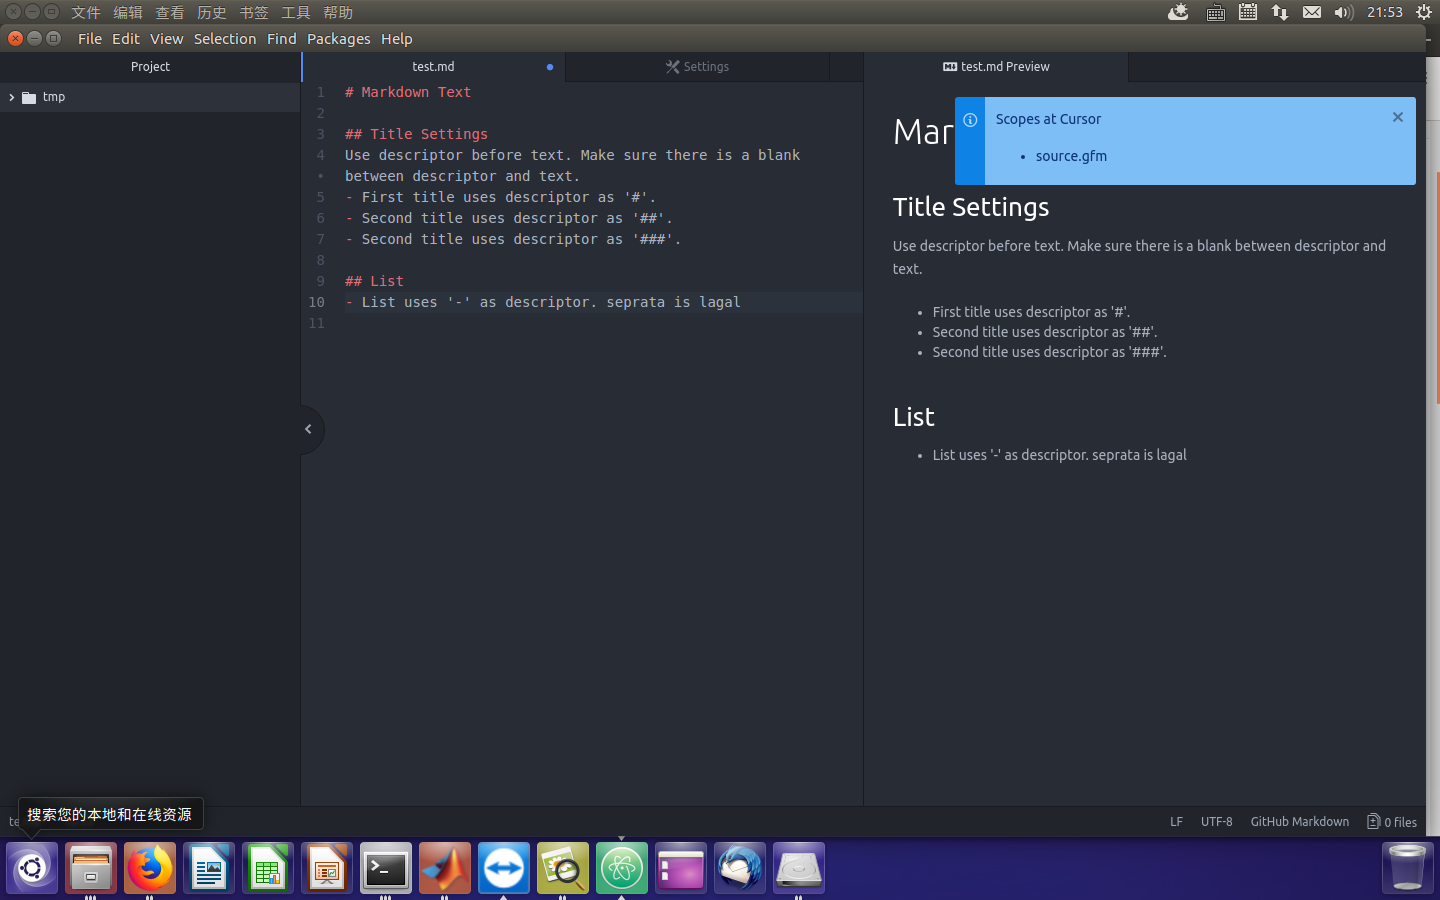Click the info icon on the notification
This screenshot has height=900, width=1440.
(970, 120)
